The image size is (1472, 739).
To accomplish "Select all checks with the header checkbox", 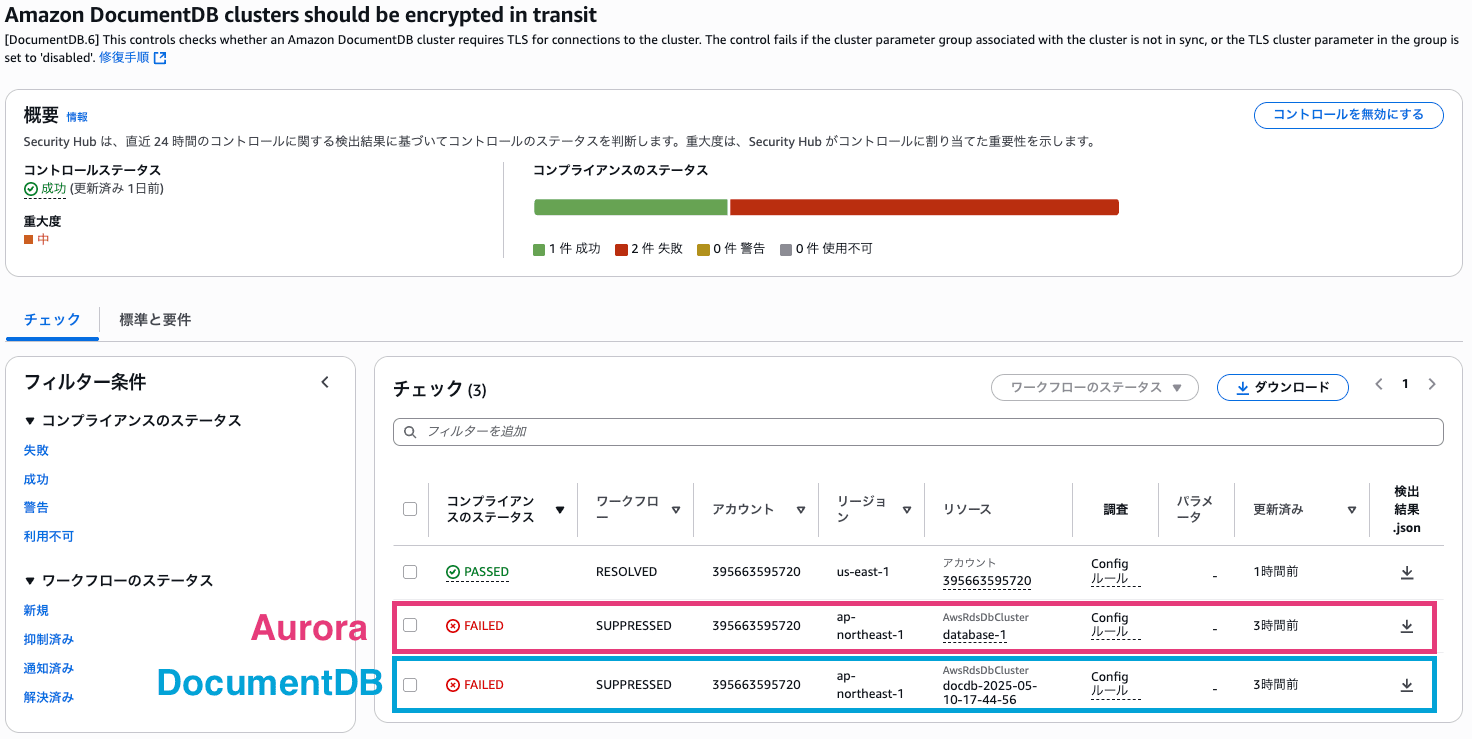I will 410,509.
